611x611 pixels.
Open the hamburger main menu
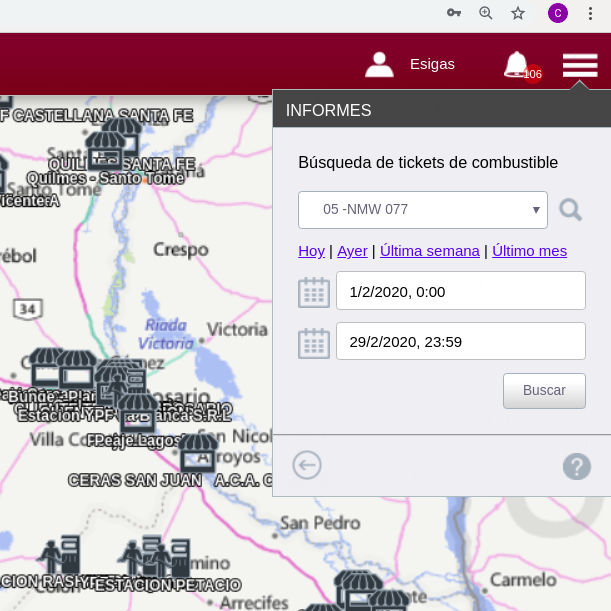(580, 65)
